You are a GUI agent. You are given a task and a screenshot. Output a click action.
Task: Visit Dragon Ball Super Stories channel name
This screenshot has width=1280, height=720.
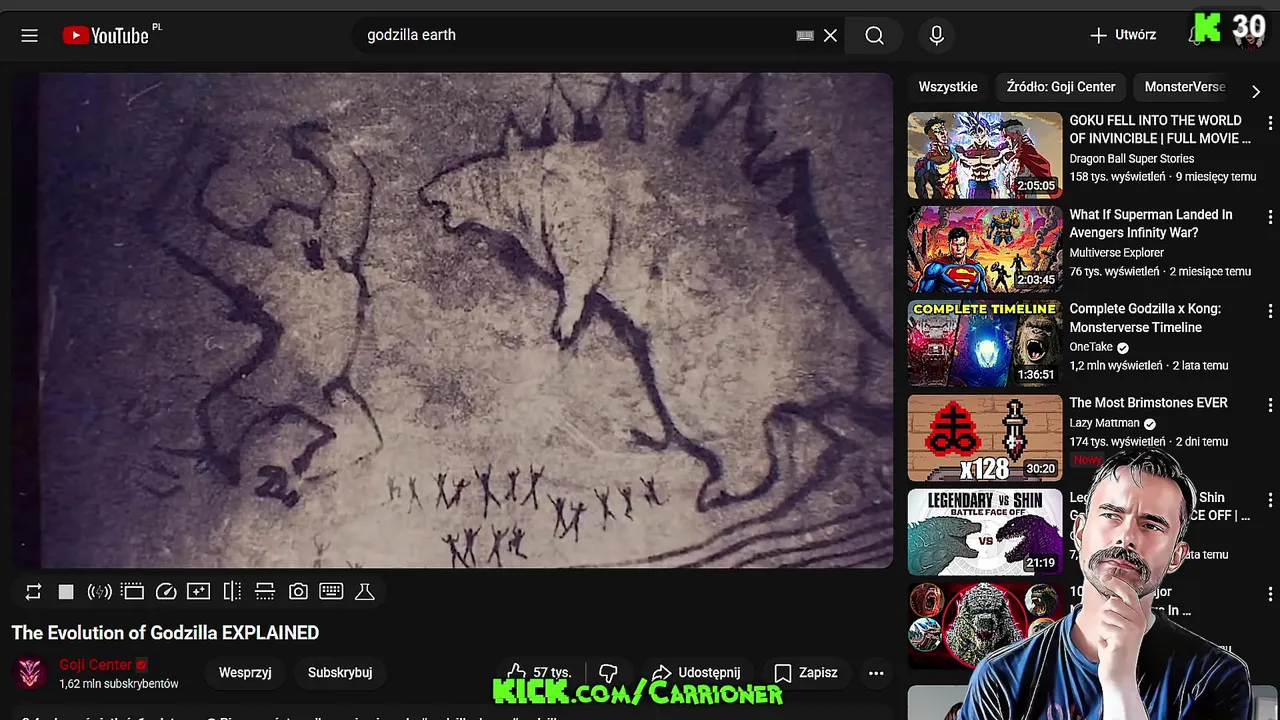coord(1131,158)
